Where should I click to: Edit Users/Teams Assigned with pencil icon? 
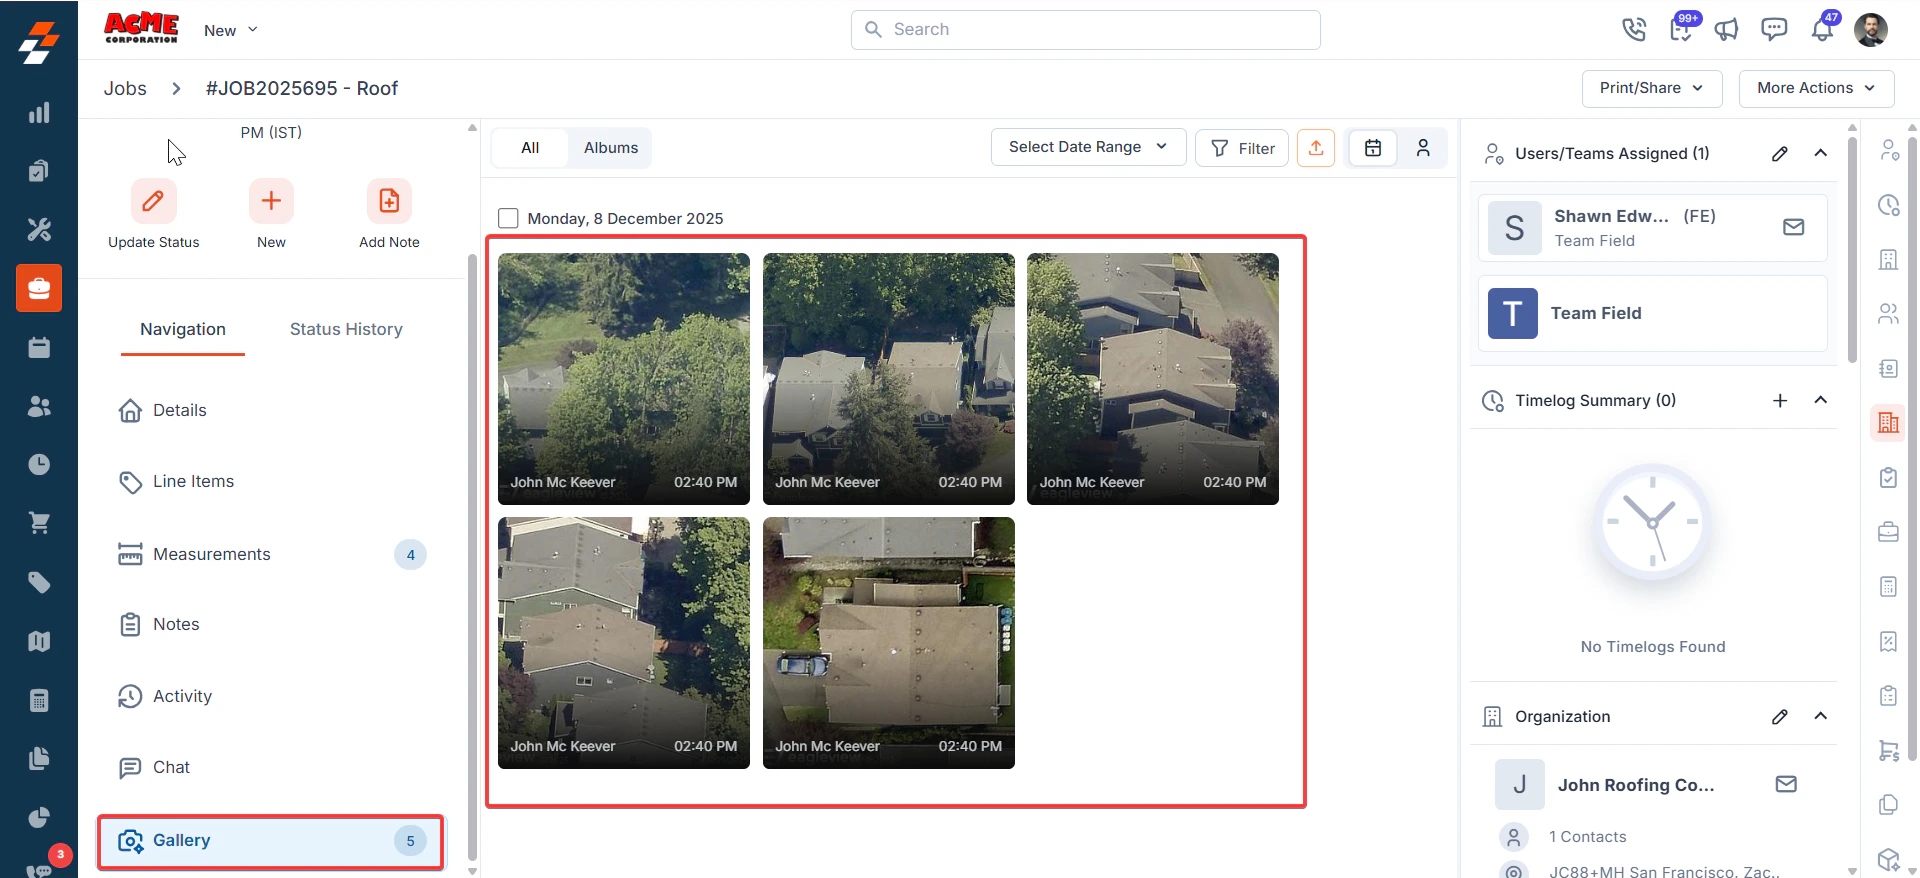[x=1780, y=153]
